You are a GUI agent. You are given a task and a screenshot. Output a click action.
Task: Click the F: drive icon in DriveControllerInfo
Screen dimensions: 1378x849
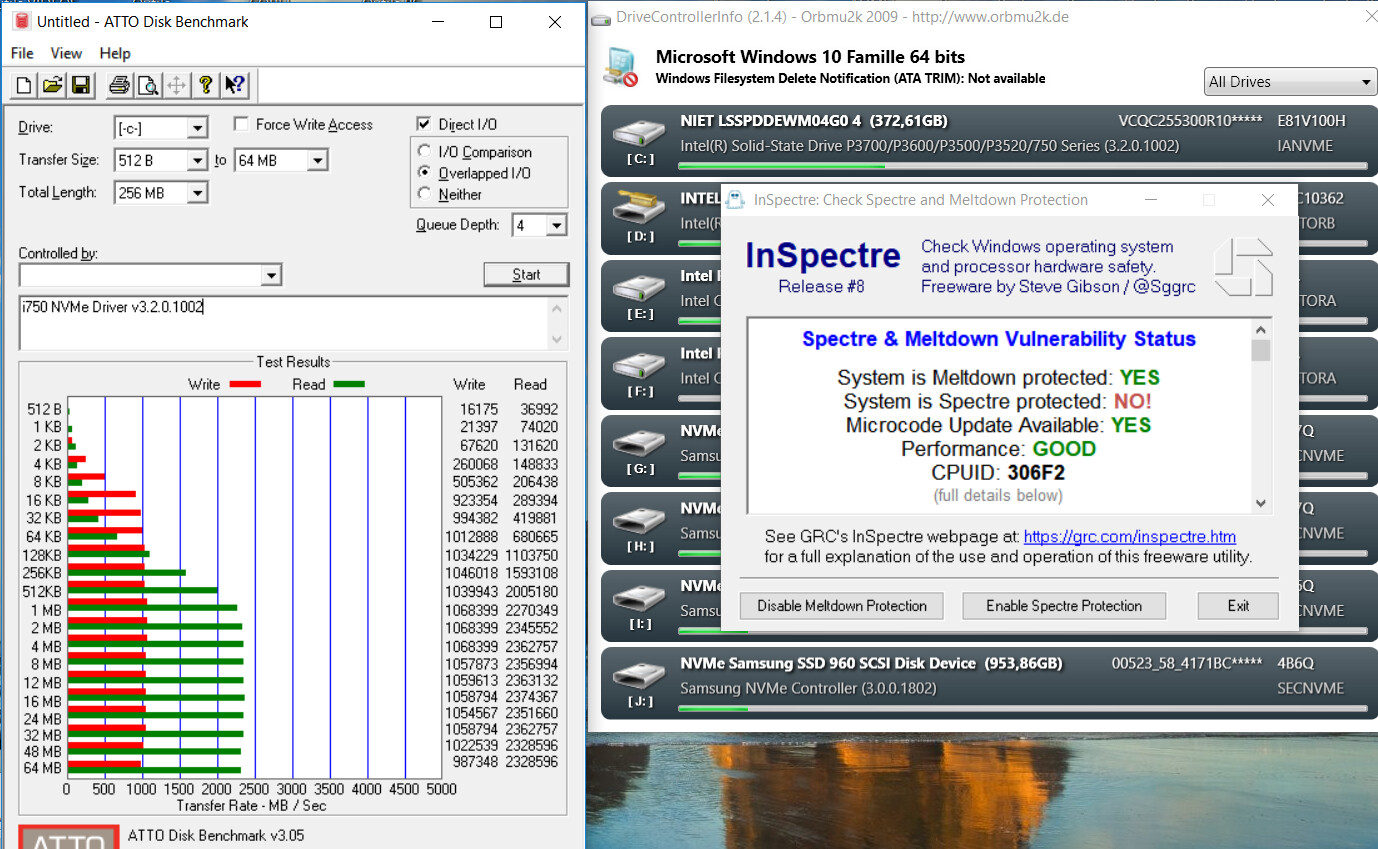[x=638, y=366]
